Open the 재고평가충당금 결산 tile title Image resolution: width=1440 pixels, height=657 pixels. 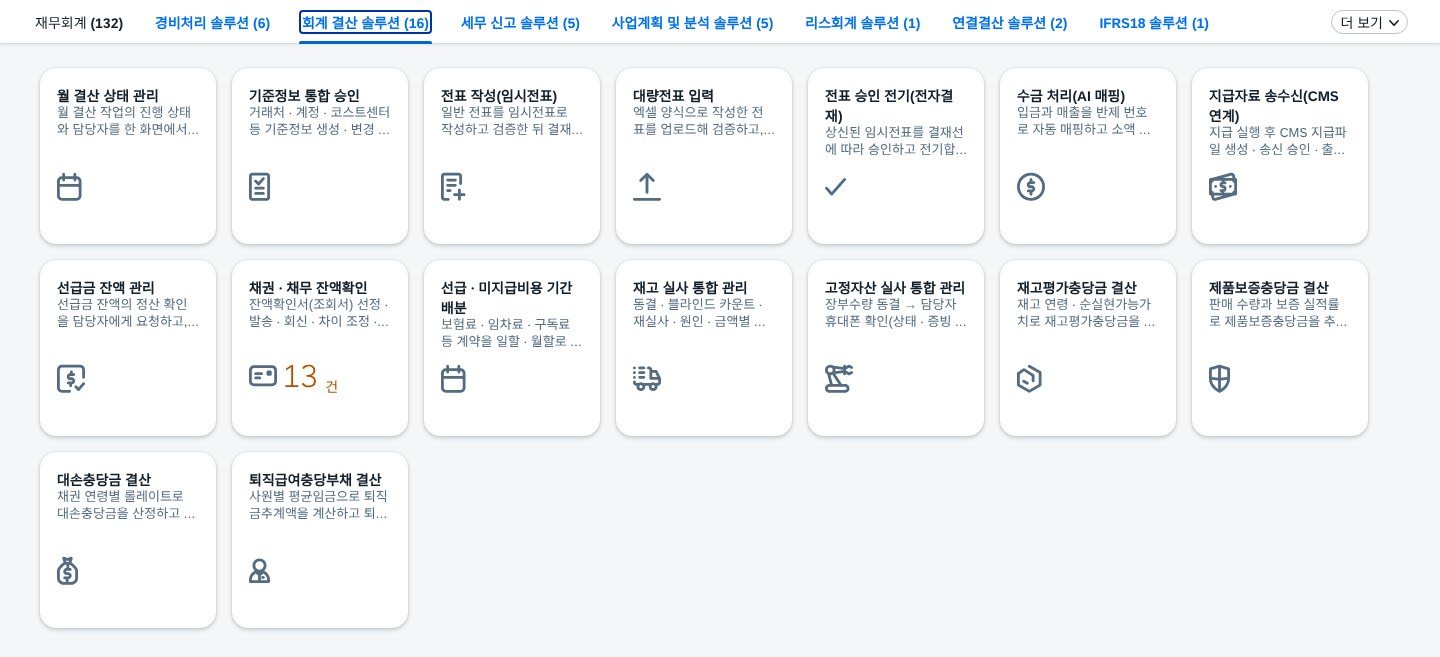pyautogui.click(x=1077, y=288)
